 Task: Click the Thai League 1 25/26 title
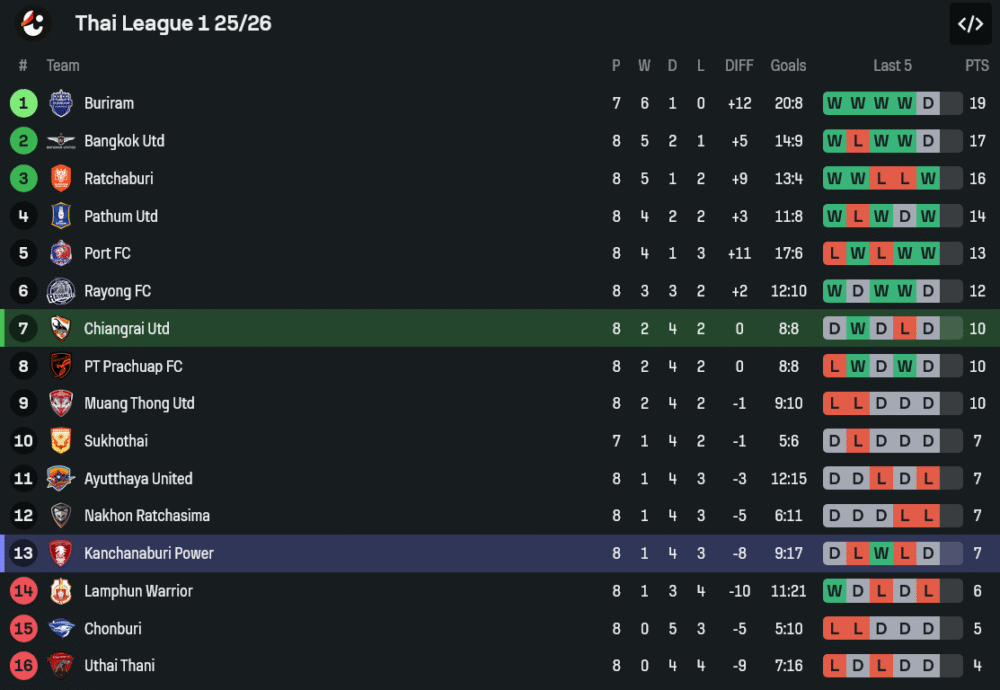pos(173,23)
